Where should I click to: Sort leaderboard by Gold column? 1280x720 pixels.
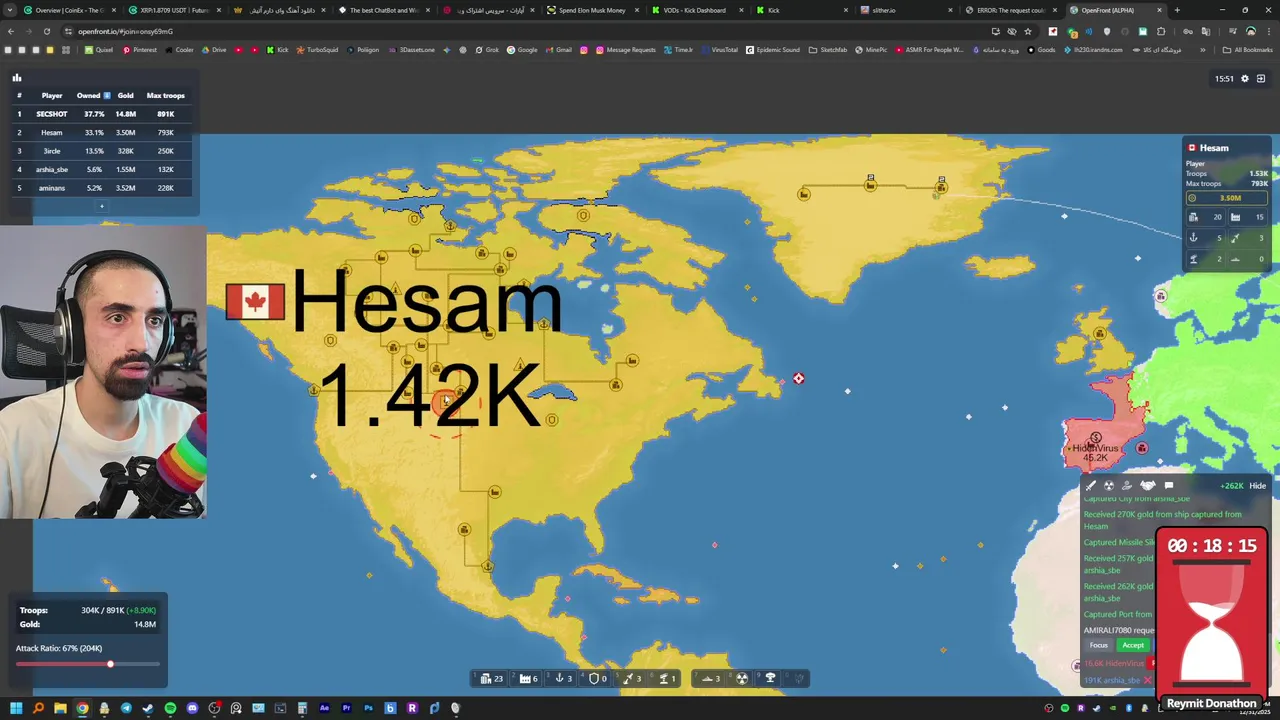(x=125, y=95)
